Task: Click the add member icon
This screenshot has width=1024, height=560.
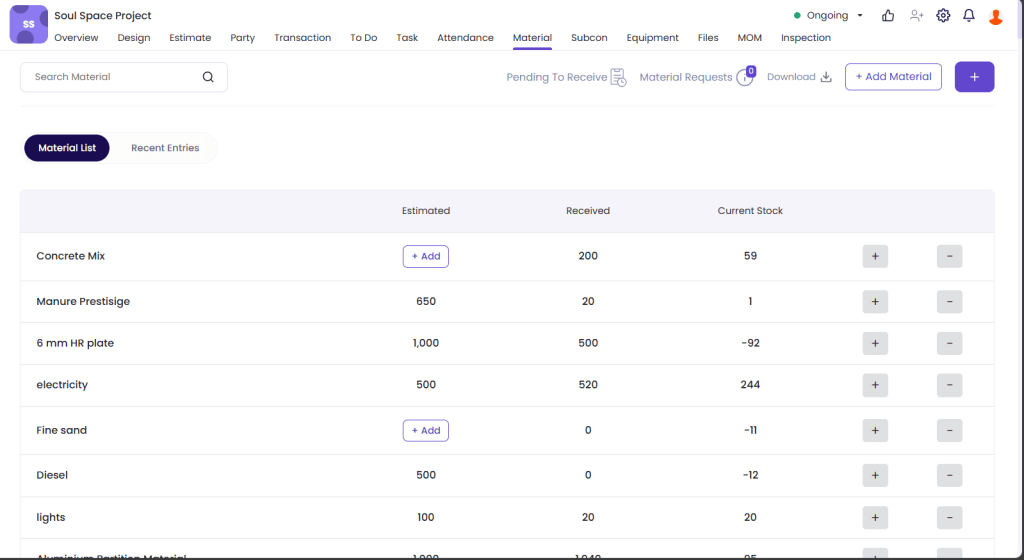Action: coord(916,16)
